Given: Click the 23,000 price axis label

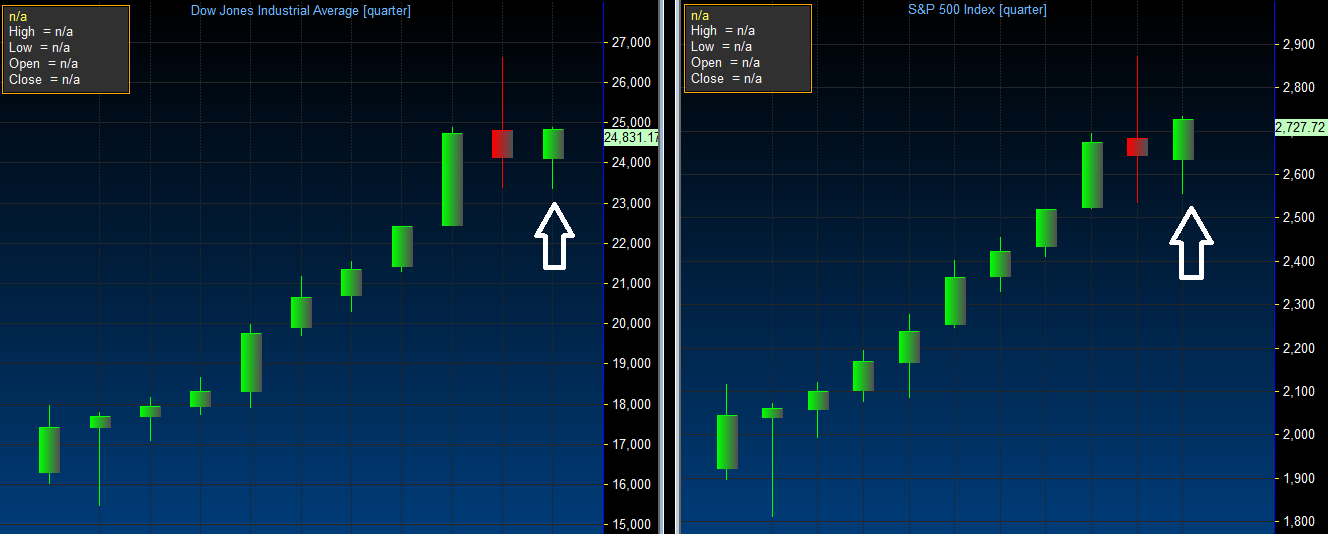Looking at the screenshot, I should (631, 203).
